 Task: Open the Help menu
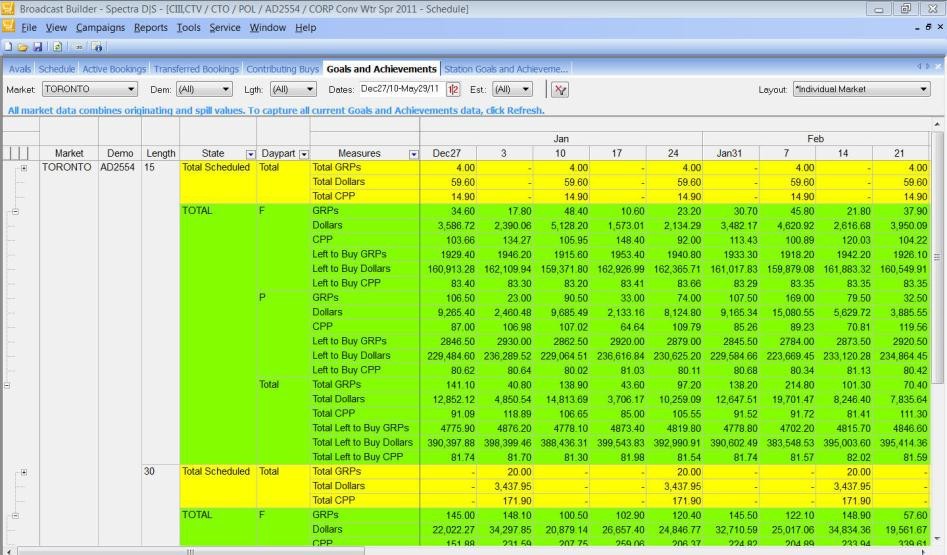pyautogui.click(x=306, y=27)
